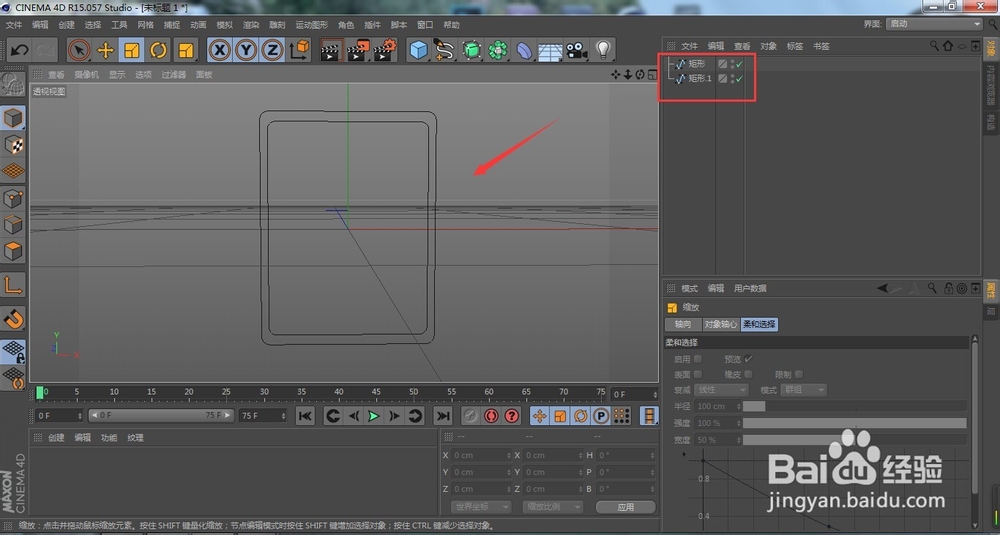
Task: Open the floor environment icon
Action: [550, 50]
